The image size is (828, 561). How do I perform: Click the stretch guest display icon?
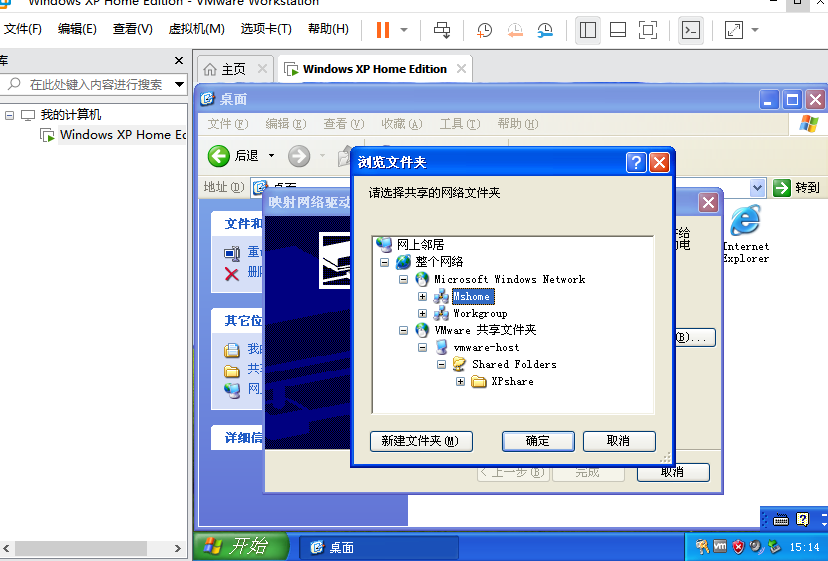pos(733,30)
